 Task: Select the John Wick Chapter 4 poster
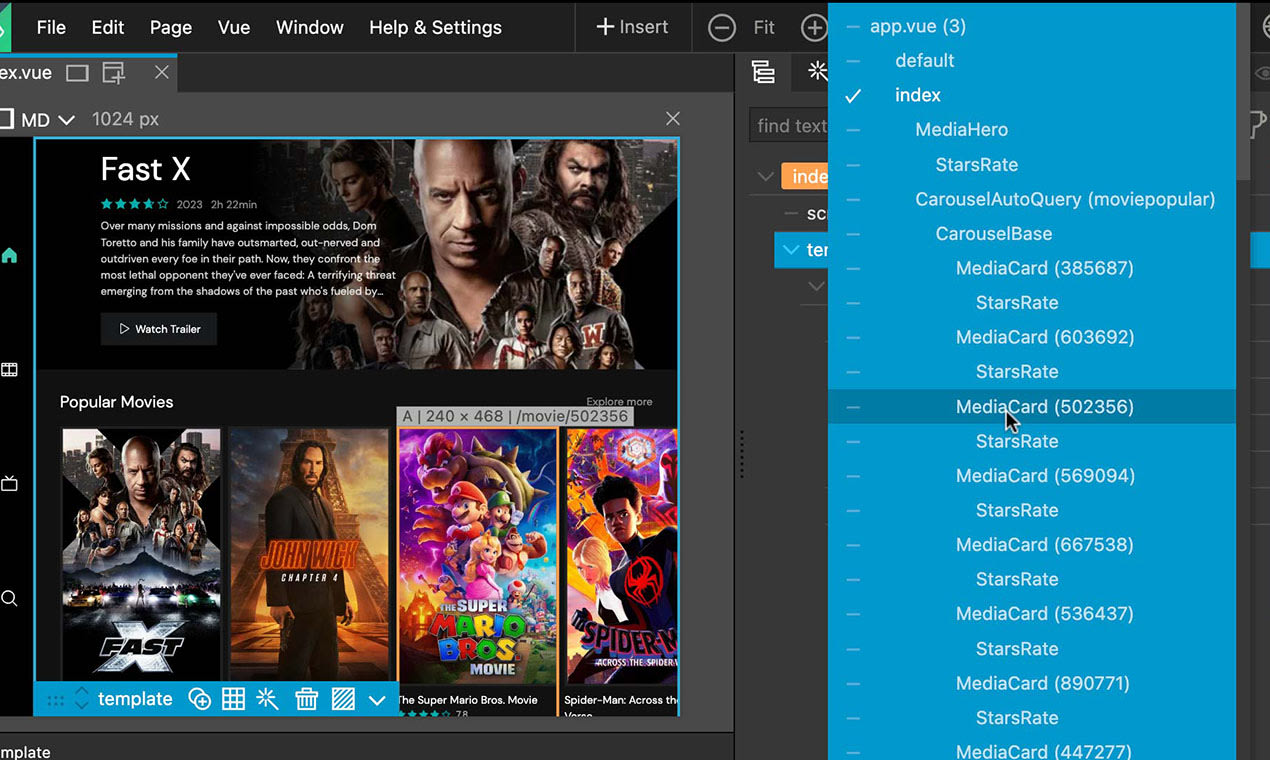(309, 555)
